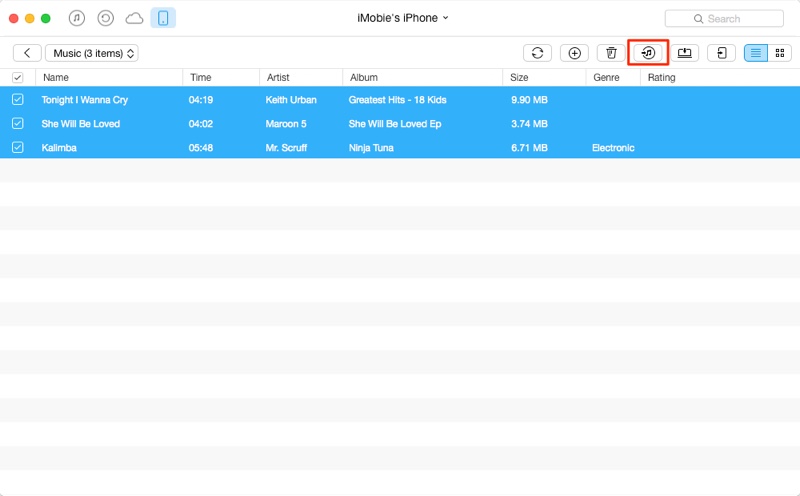800x496 pixels.
Task: Click the artist Mr. Scruff
Action: click(286, 147)
